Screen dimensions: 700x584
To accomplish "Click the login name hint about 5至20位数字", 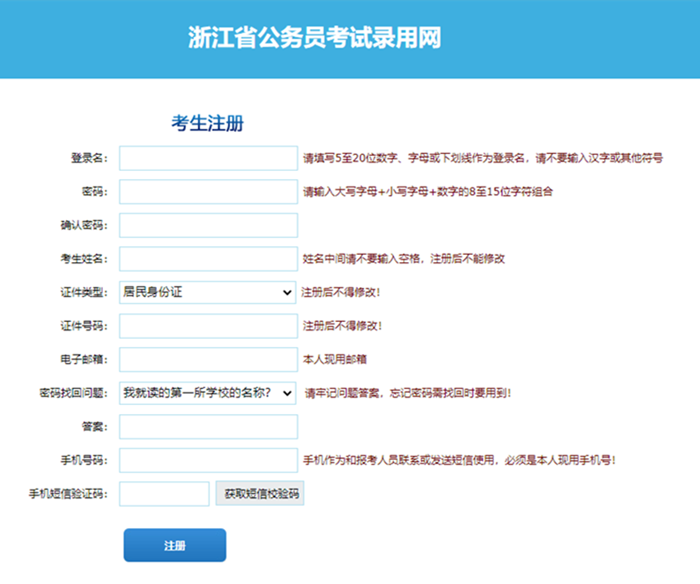I will coord(482,158).
